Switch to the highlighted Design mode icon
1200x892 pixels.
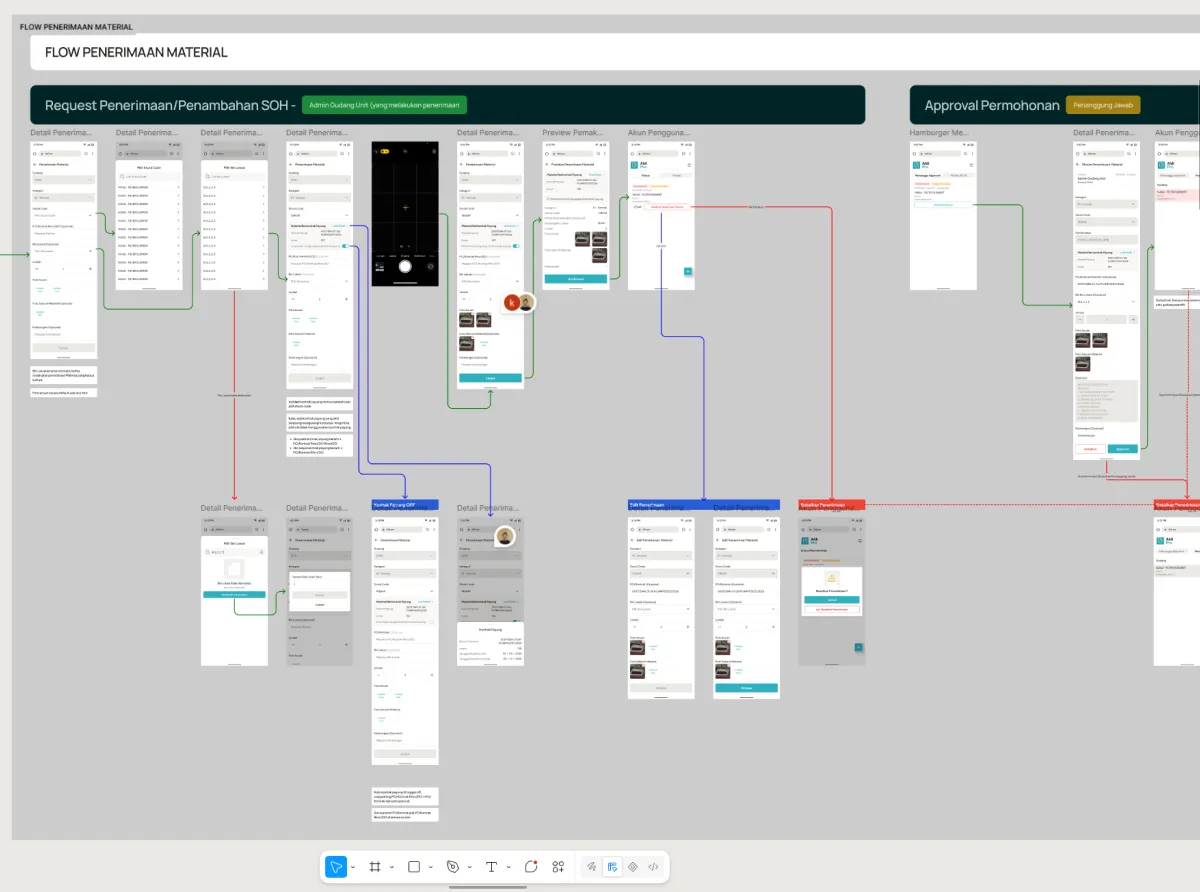[612, 866]
